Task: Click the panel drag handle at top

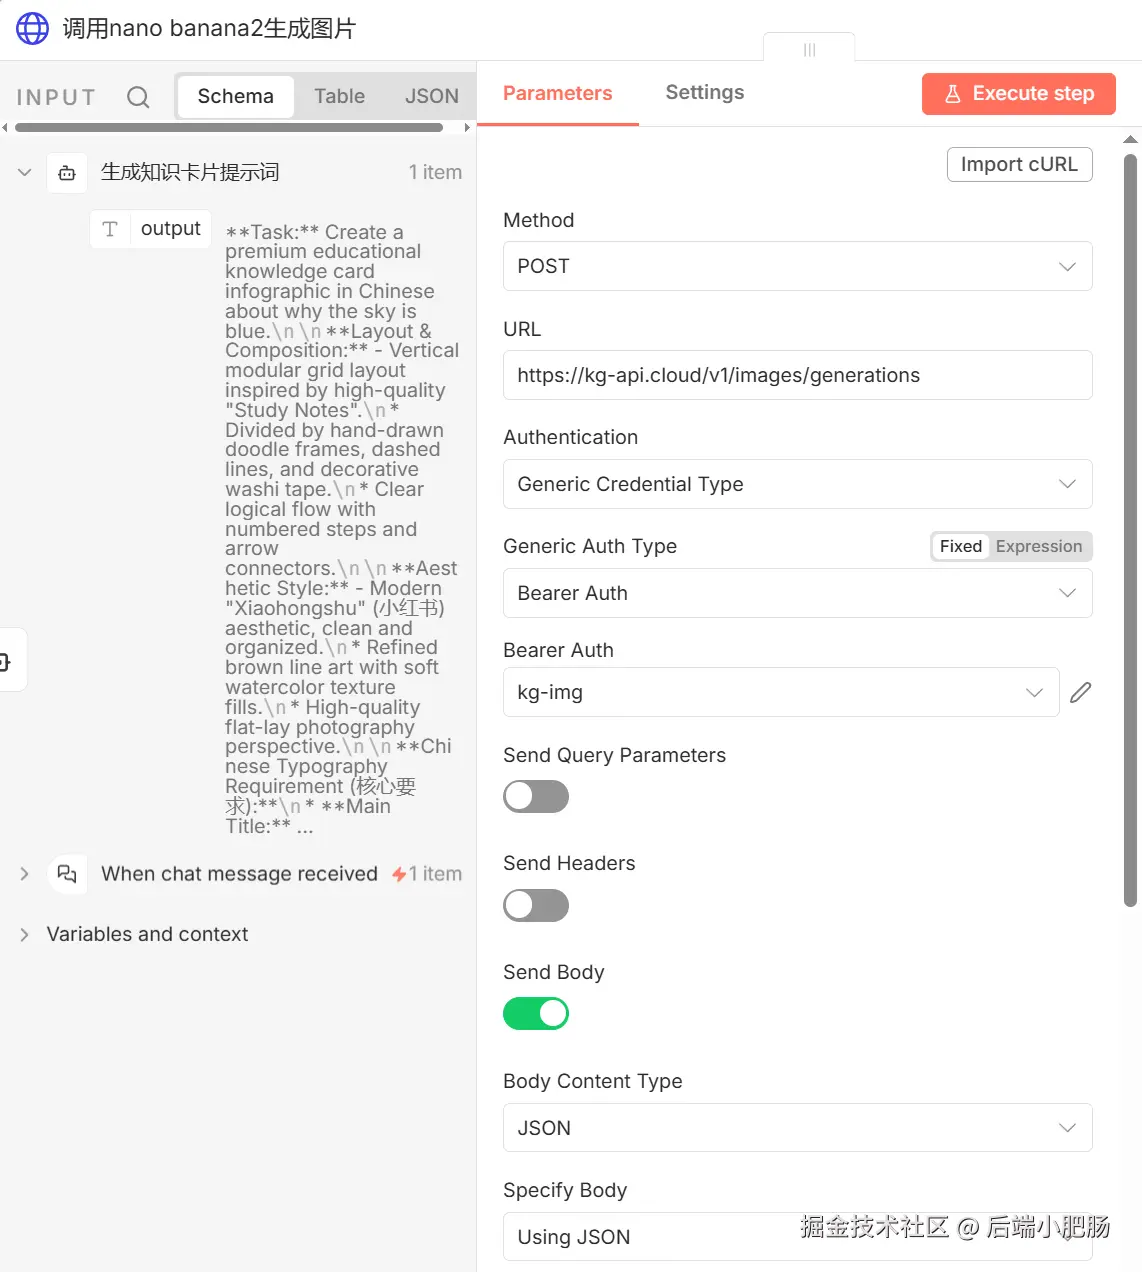Action: click(809, 50)
